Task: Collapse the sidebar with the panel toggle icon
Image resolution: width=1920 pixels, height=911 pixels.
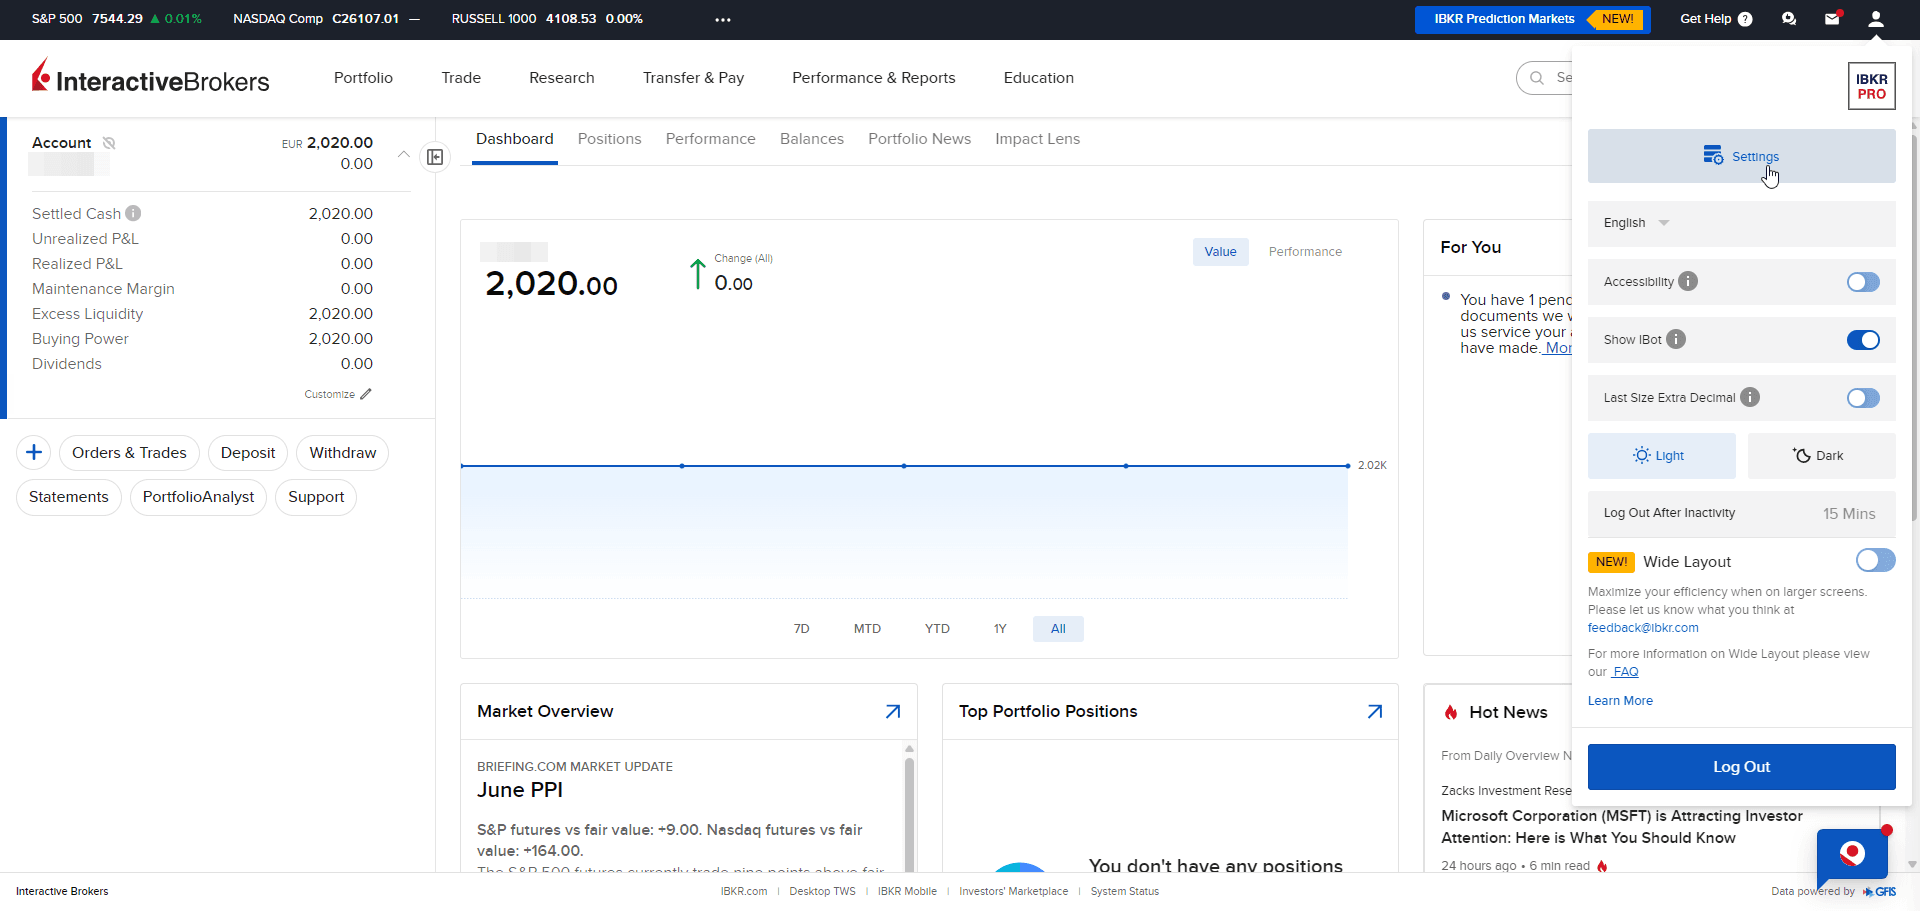Action: tap(435, 157)
